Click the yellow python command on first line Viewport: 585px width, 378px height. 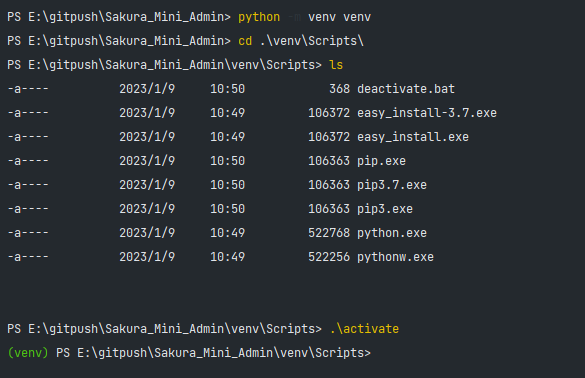tap(259, 17)
